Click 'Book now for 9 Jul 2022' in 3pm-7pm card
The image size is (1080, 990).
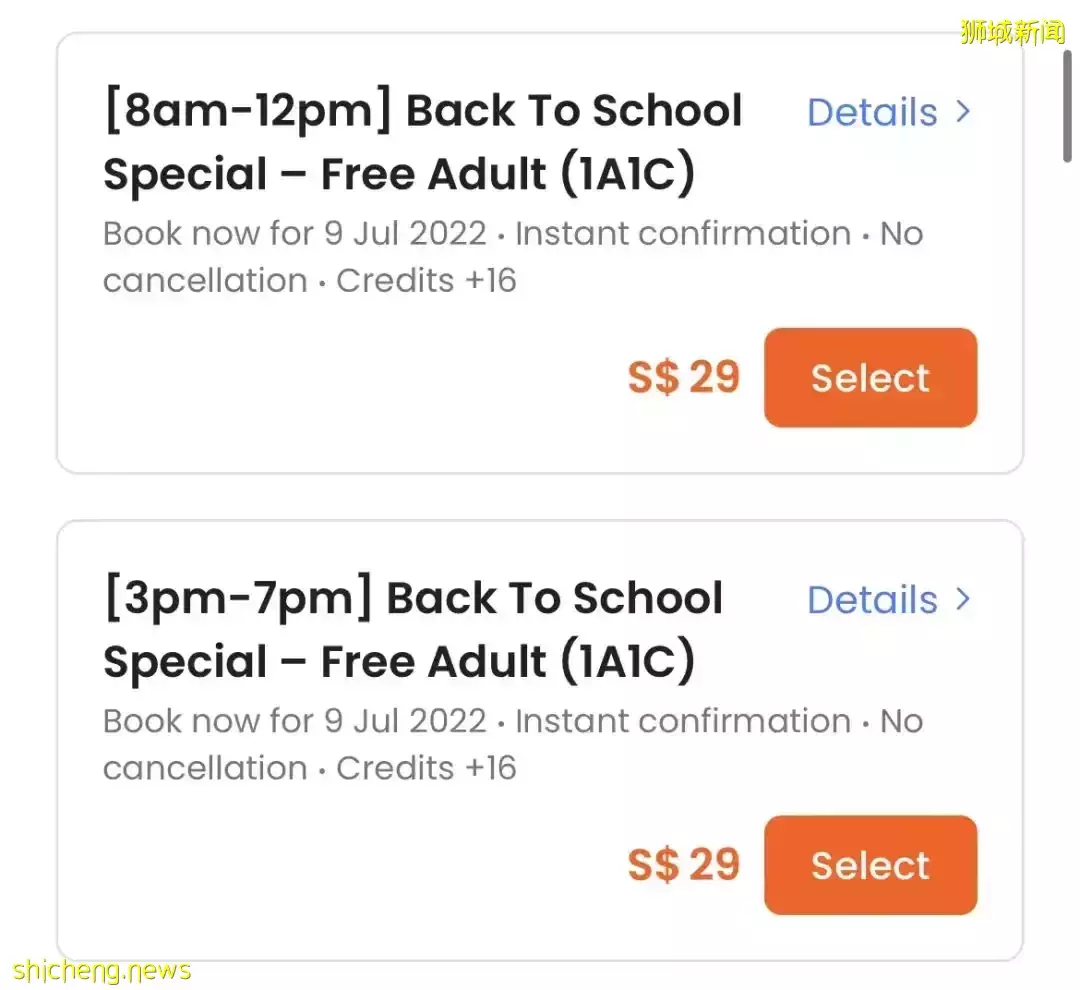point(294,721)
